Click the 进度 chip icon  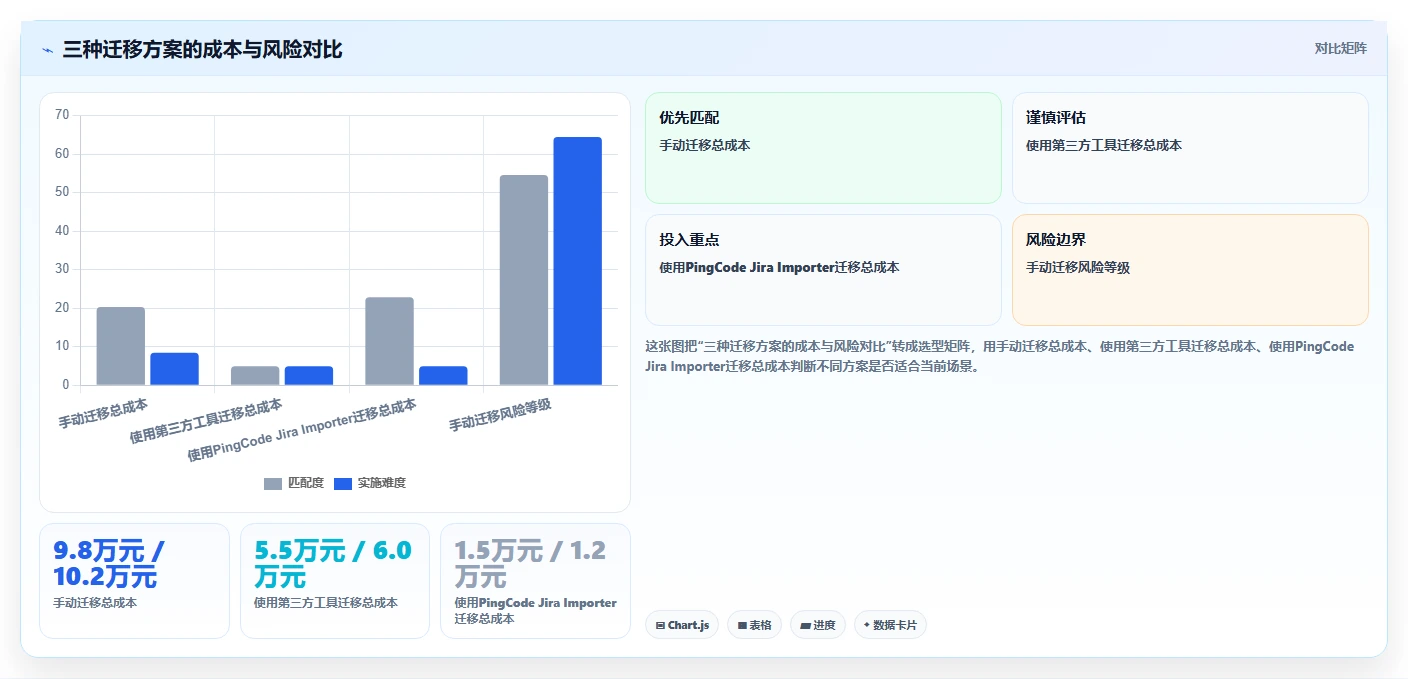pyautogui.click(x=805, y=626)
